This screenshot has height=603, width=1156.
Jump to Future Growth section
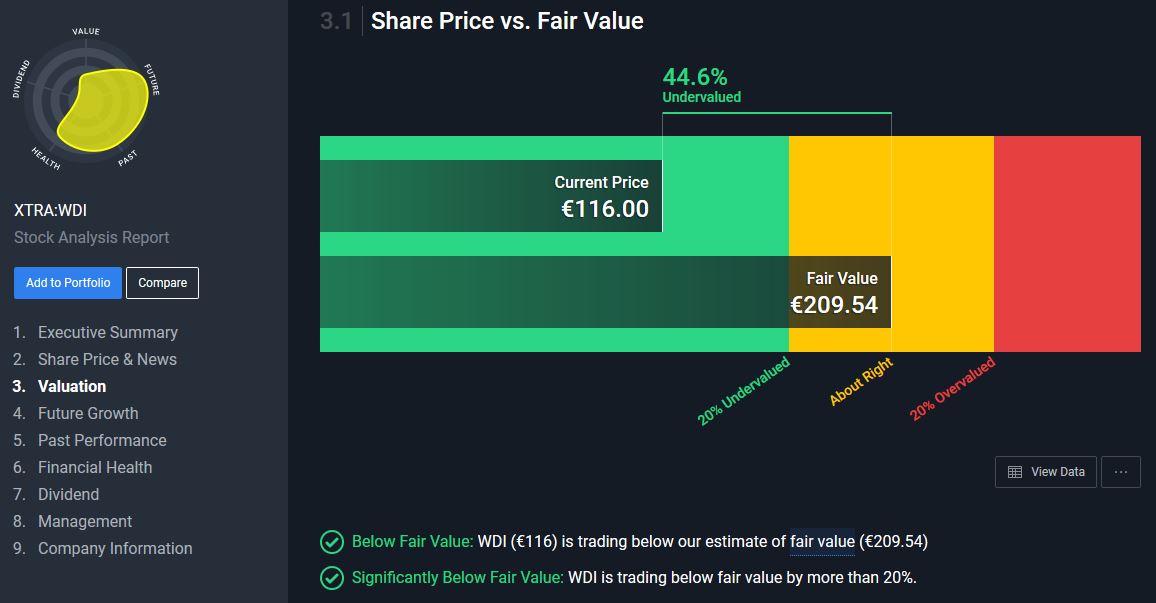coord(88,413)
